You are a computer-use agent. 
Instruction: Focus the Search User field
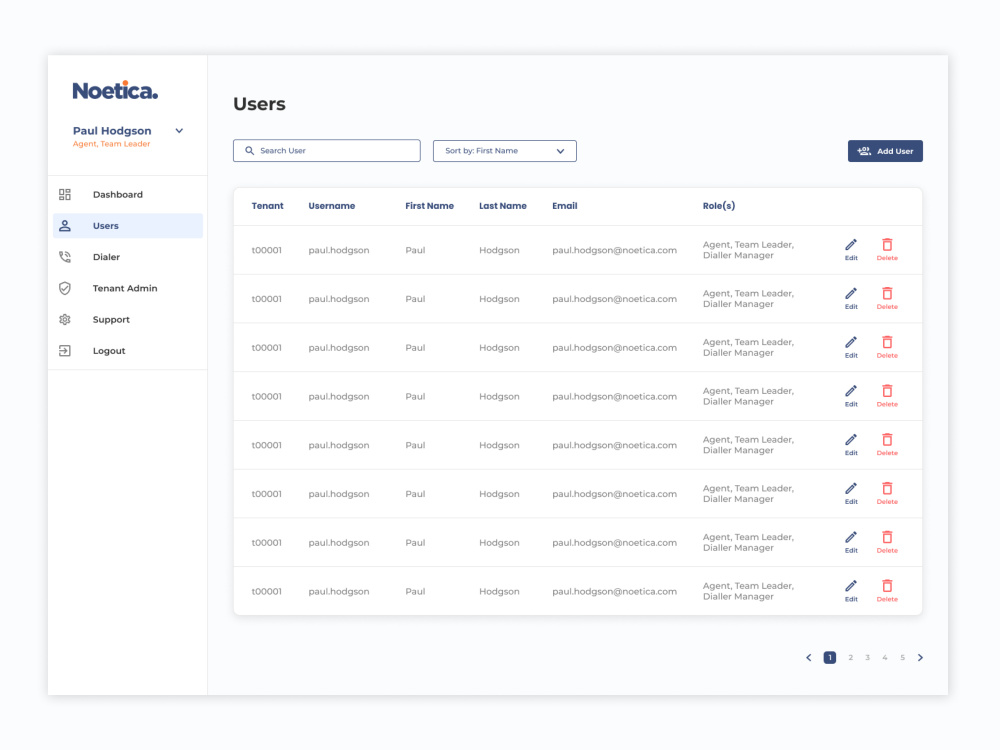click(327, 151)
